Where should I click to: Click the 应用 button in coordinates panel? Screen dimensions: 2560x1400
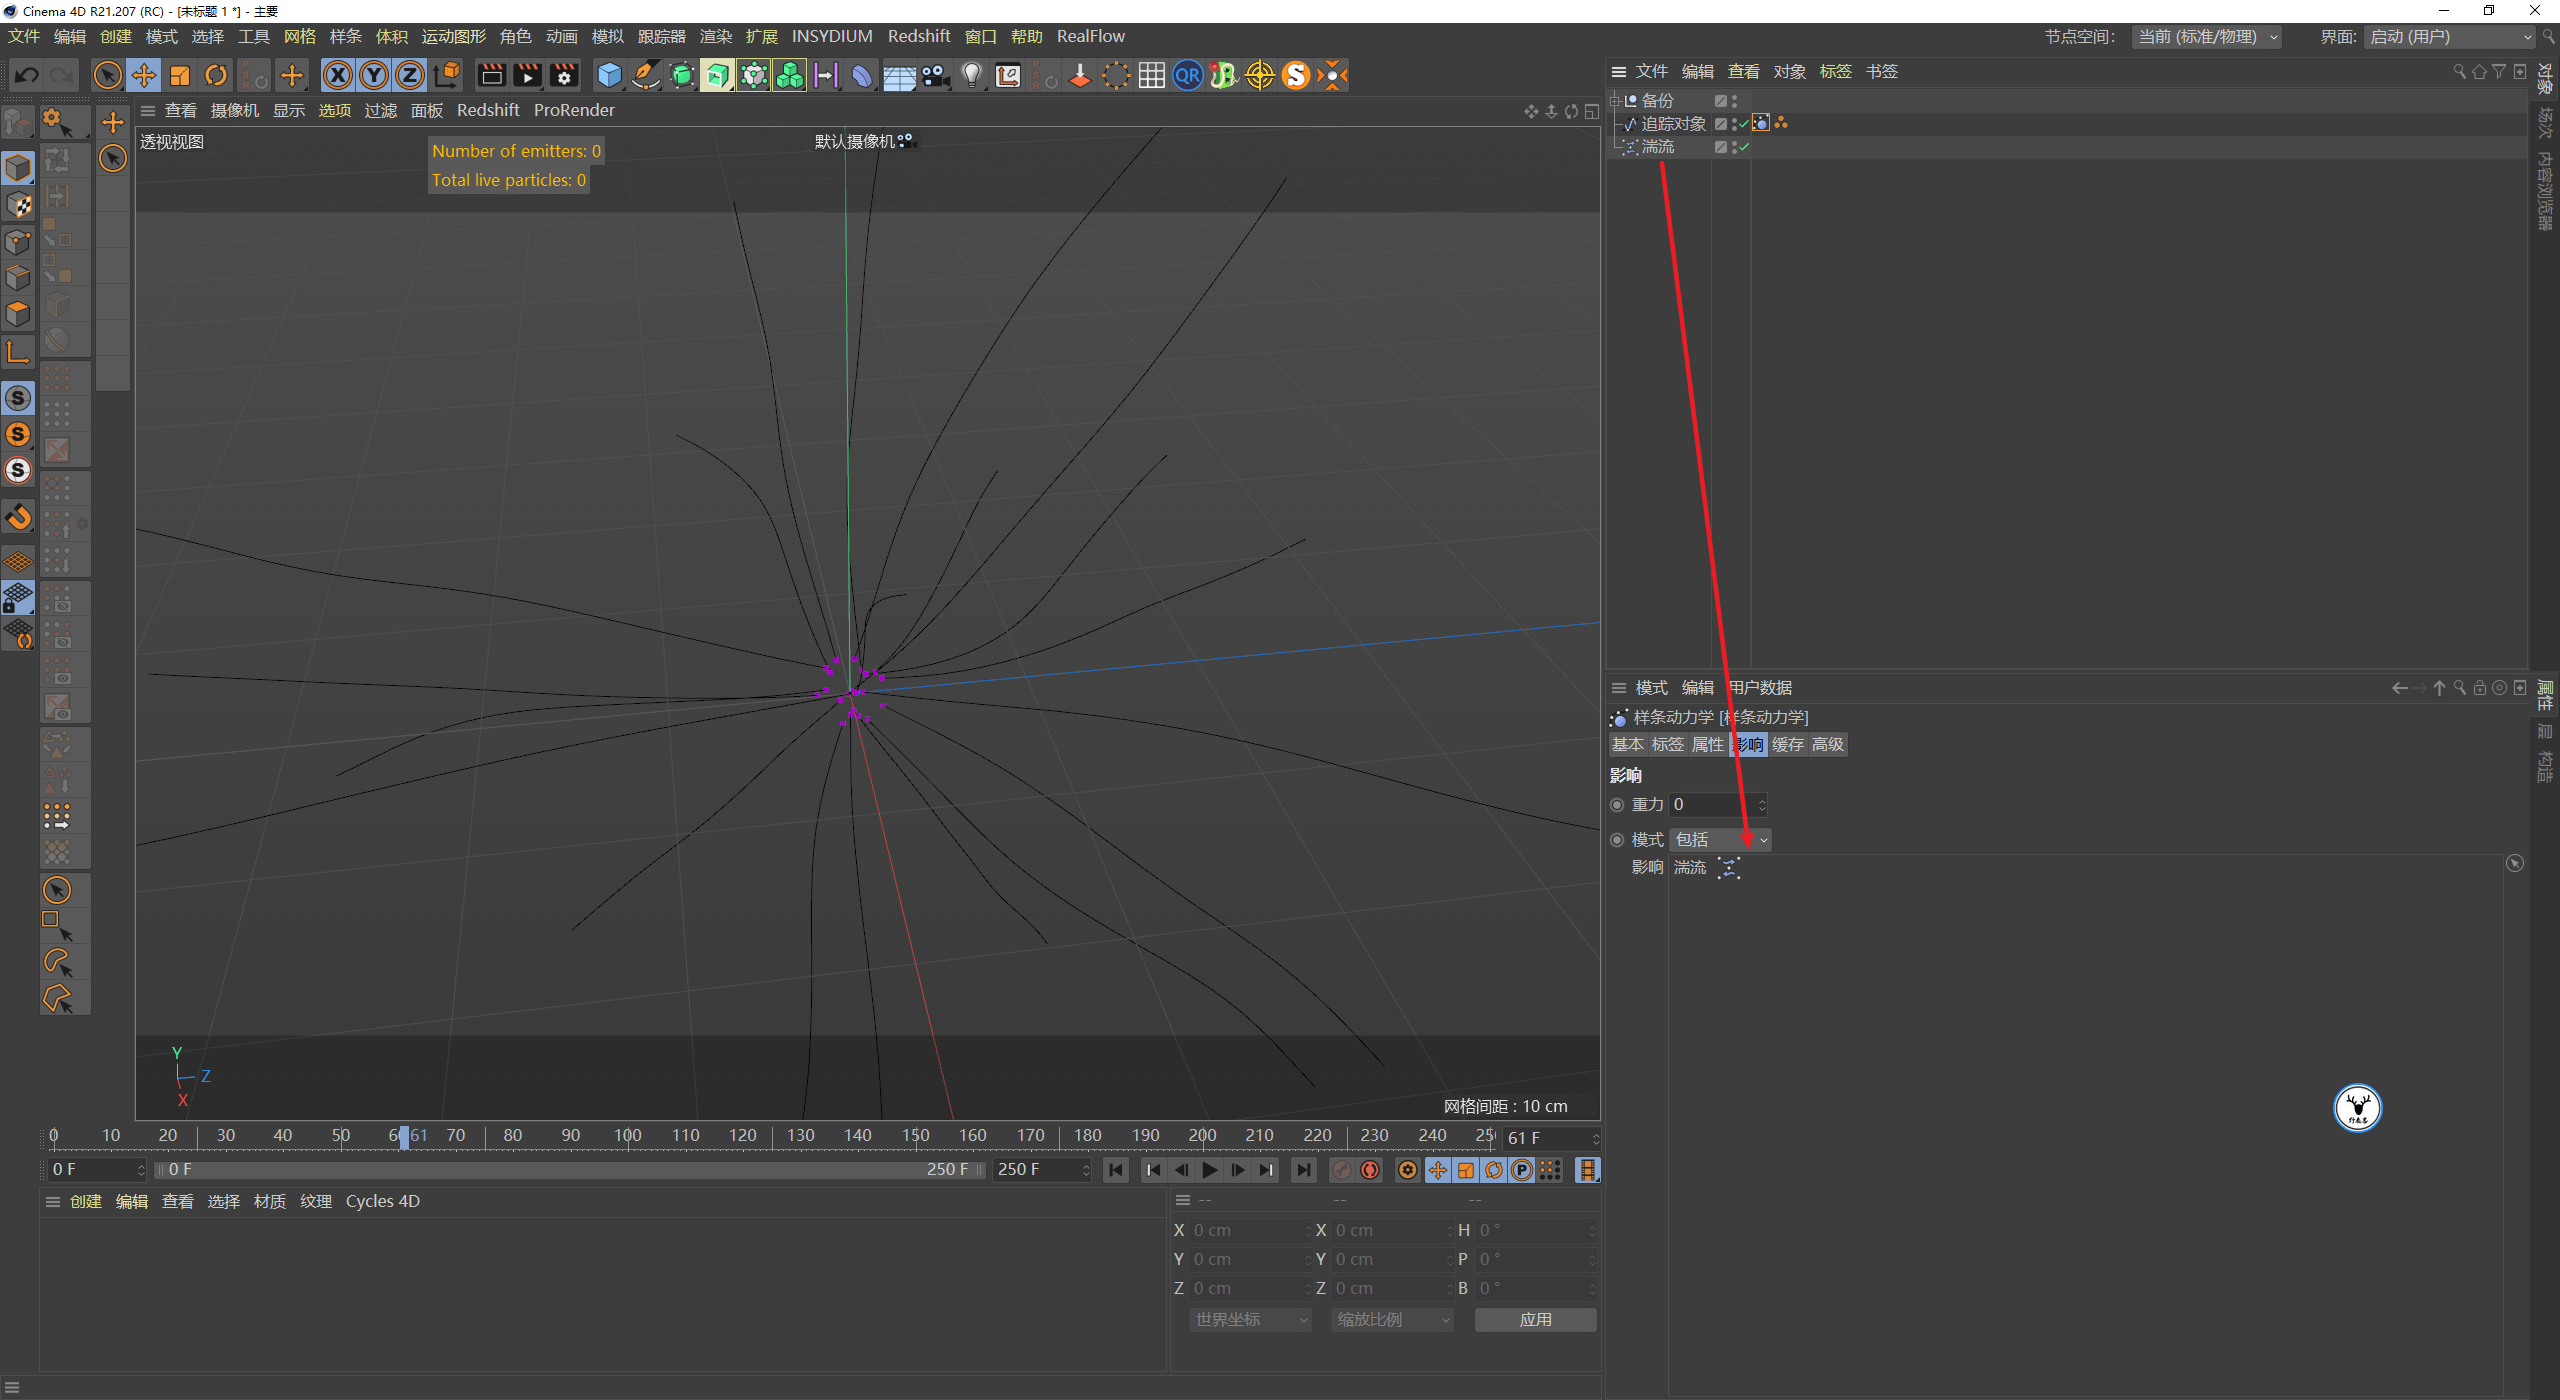(x=1535, y=1319)
